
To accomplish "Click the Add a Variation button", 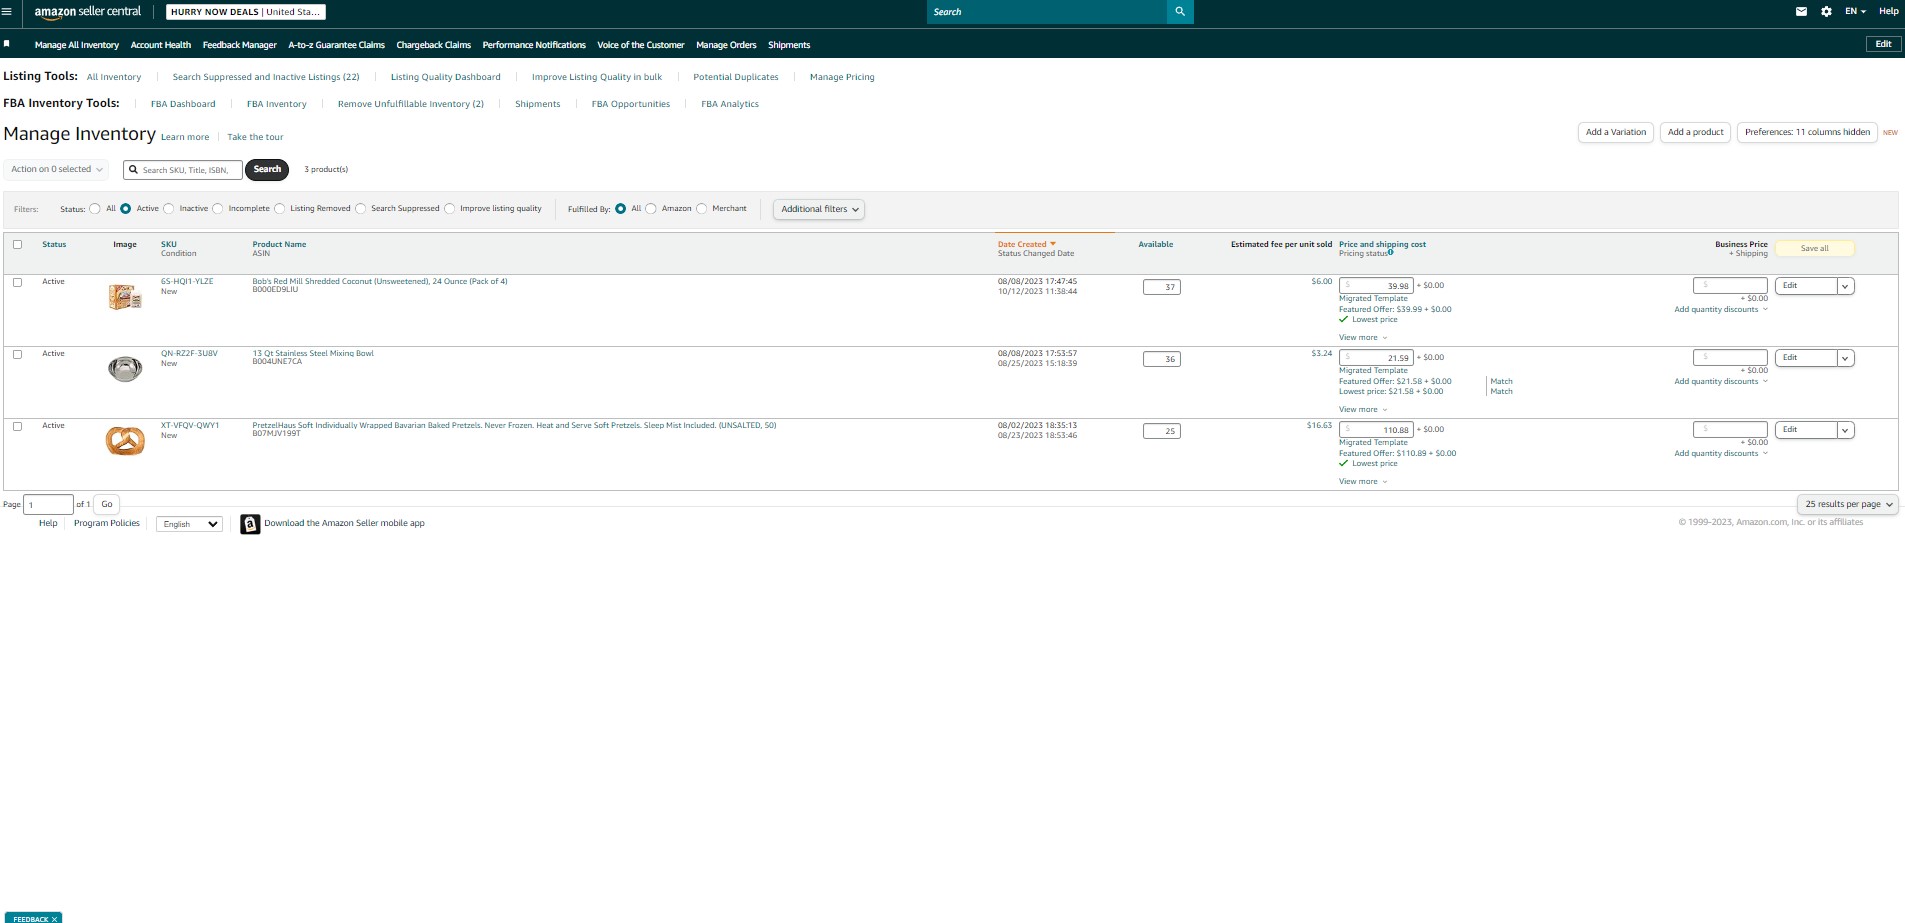I will 1615,132.
